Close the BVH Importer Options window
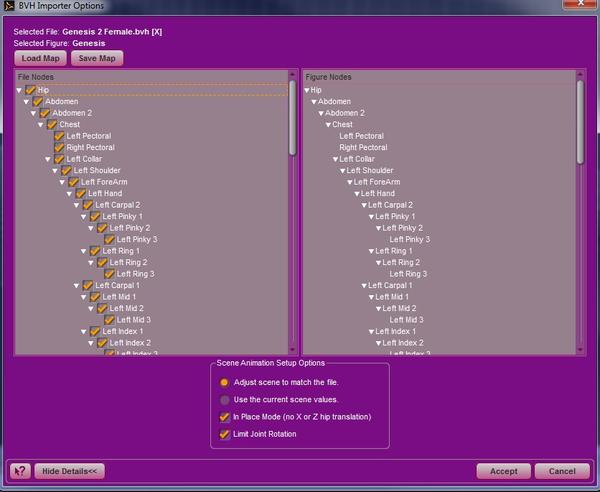600x492 pixels. point(580,3)
